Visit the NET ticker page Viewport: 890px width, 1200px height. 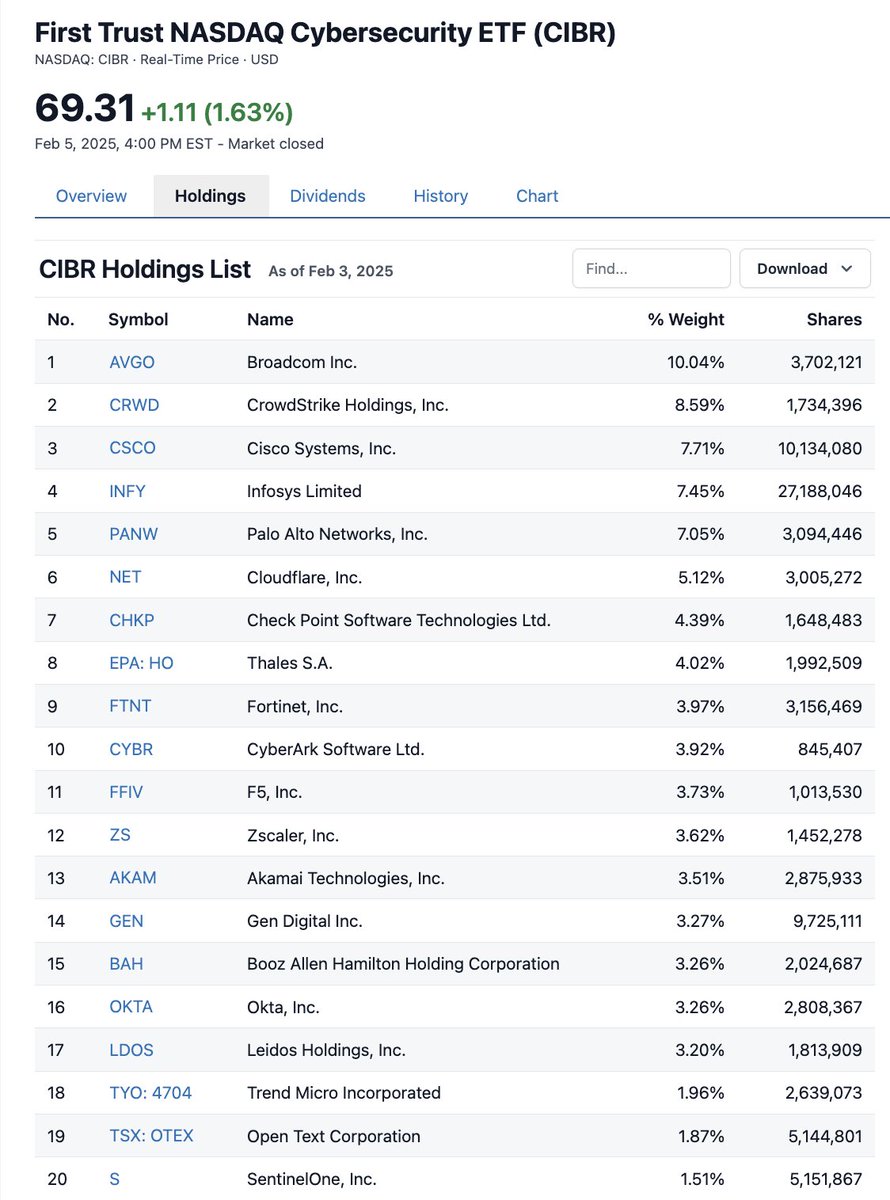[x=125, y=577]
